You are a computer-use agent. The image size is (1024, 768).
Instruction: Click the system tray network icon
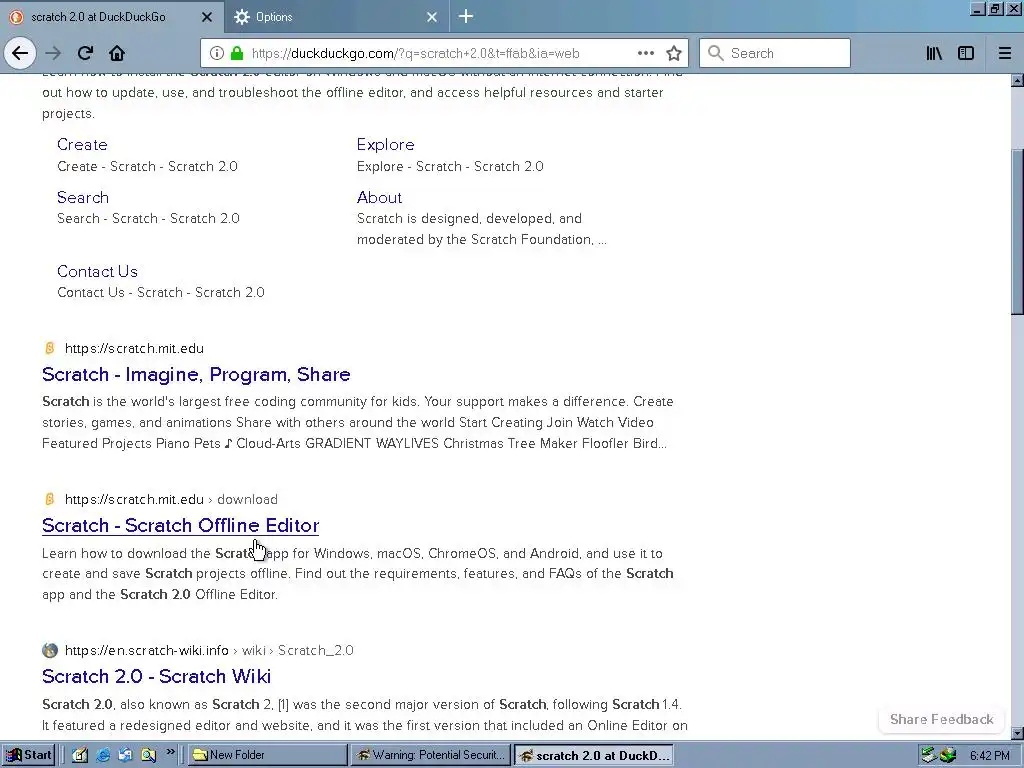coord(929,756)
